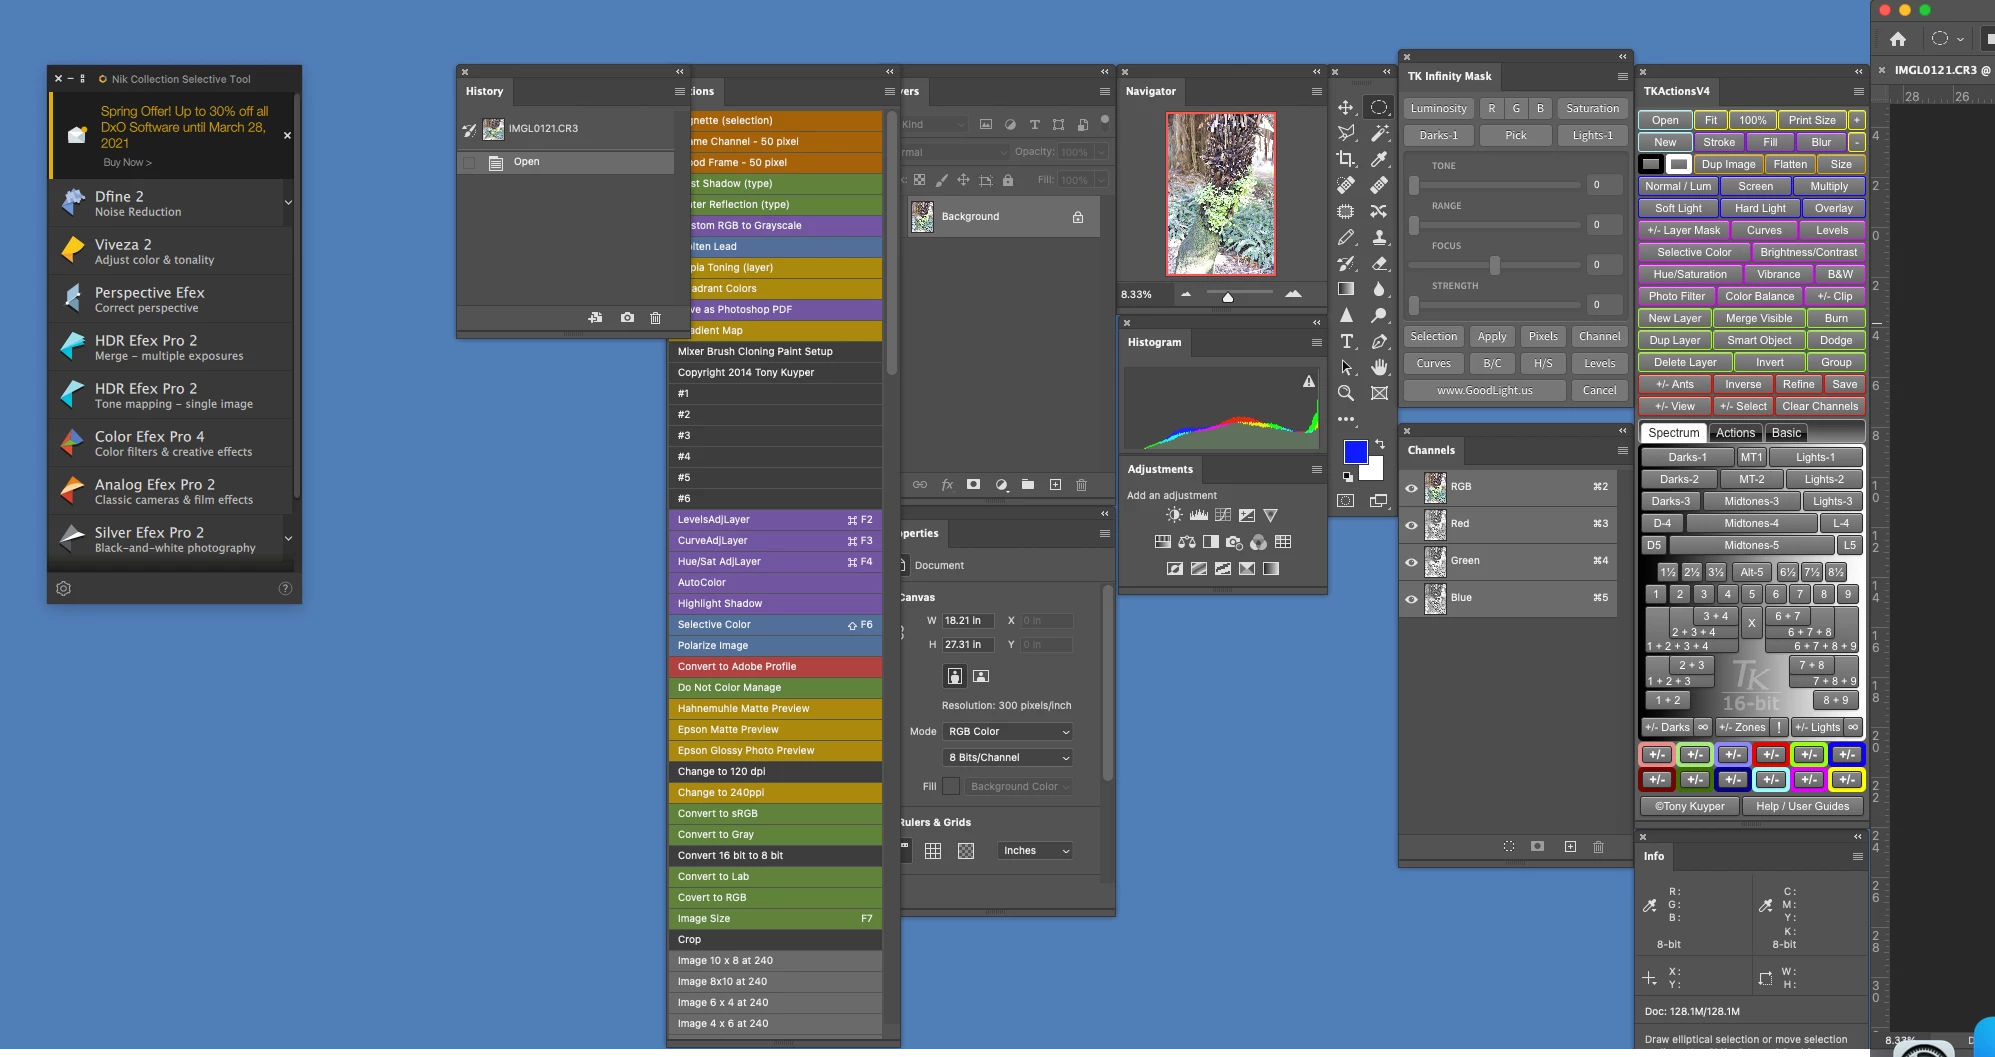Add layer mask icon in Layers panel
Viewport: 1995px width, 1057px height.
[x=973, y=485]
